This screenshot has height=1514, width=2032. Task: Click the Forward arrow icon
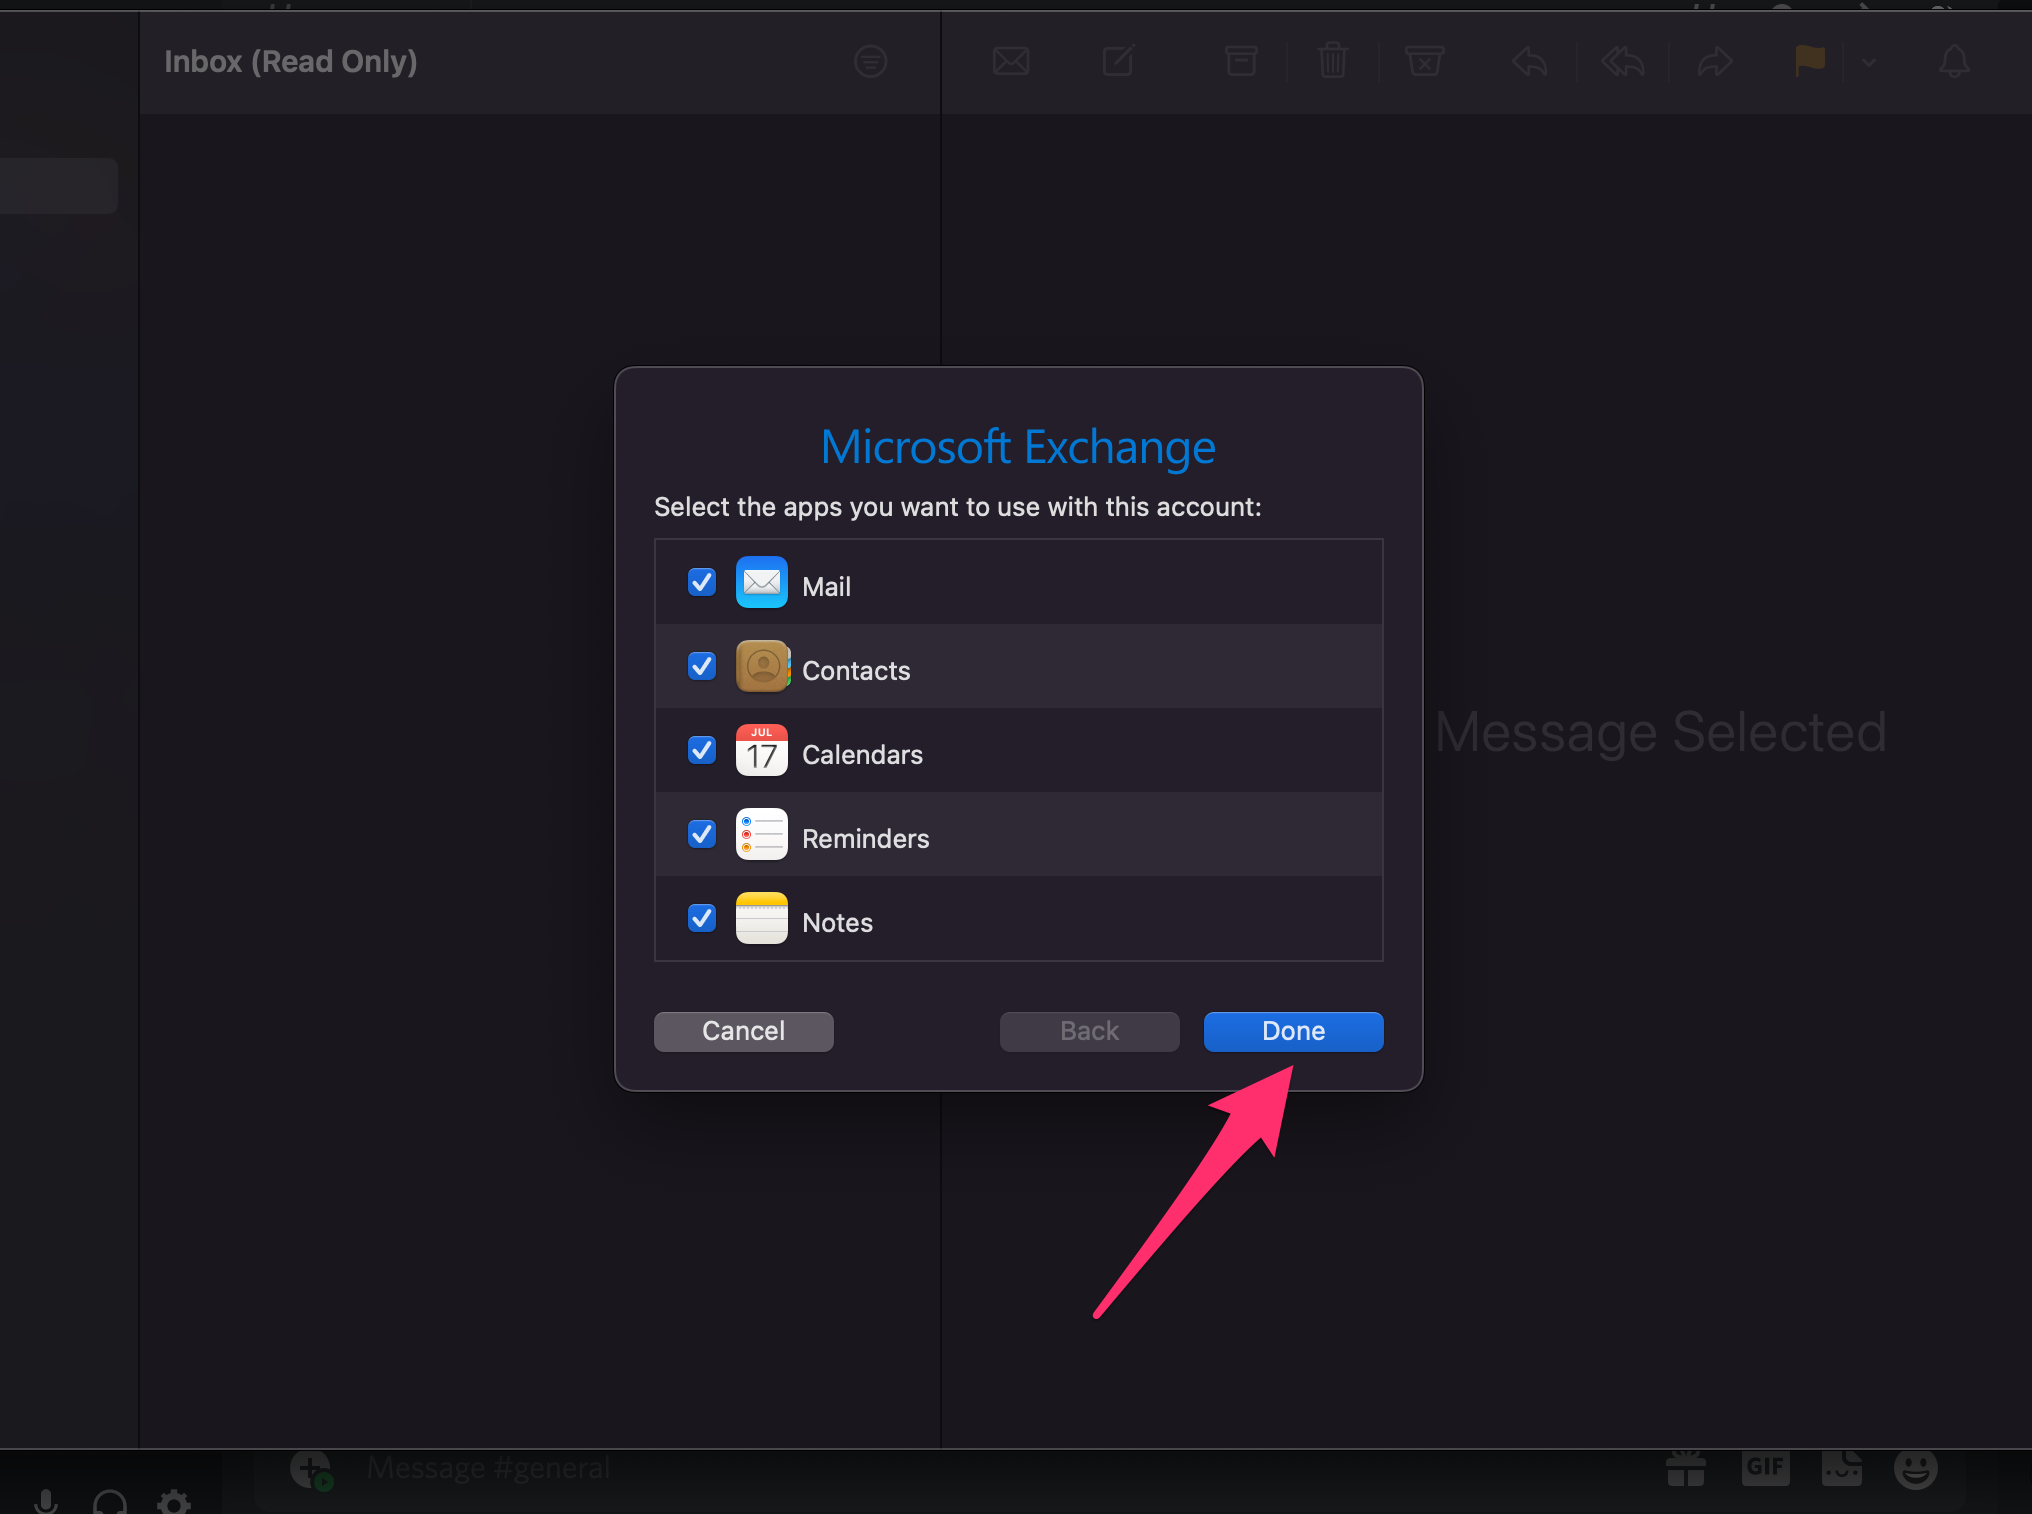pyautogui.click(x=1715, y=62)
